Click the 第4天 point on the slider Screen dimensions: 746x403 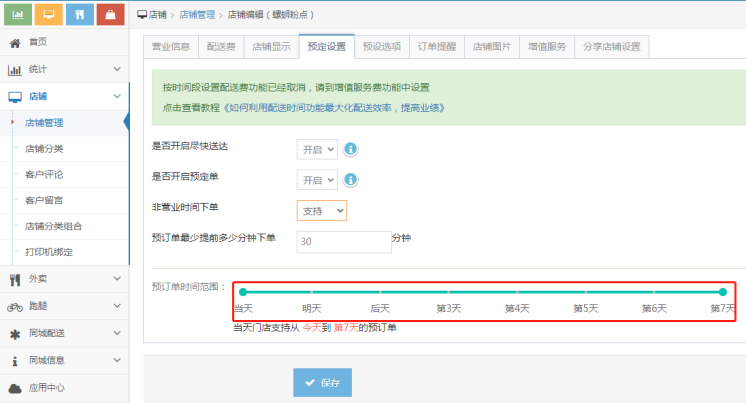(517, 292)
